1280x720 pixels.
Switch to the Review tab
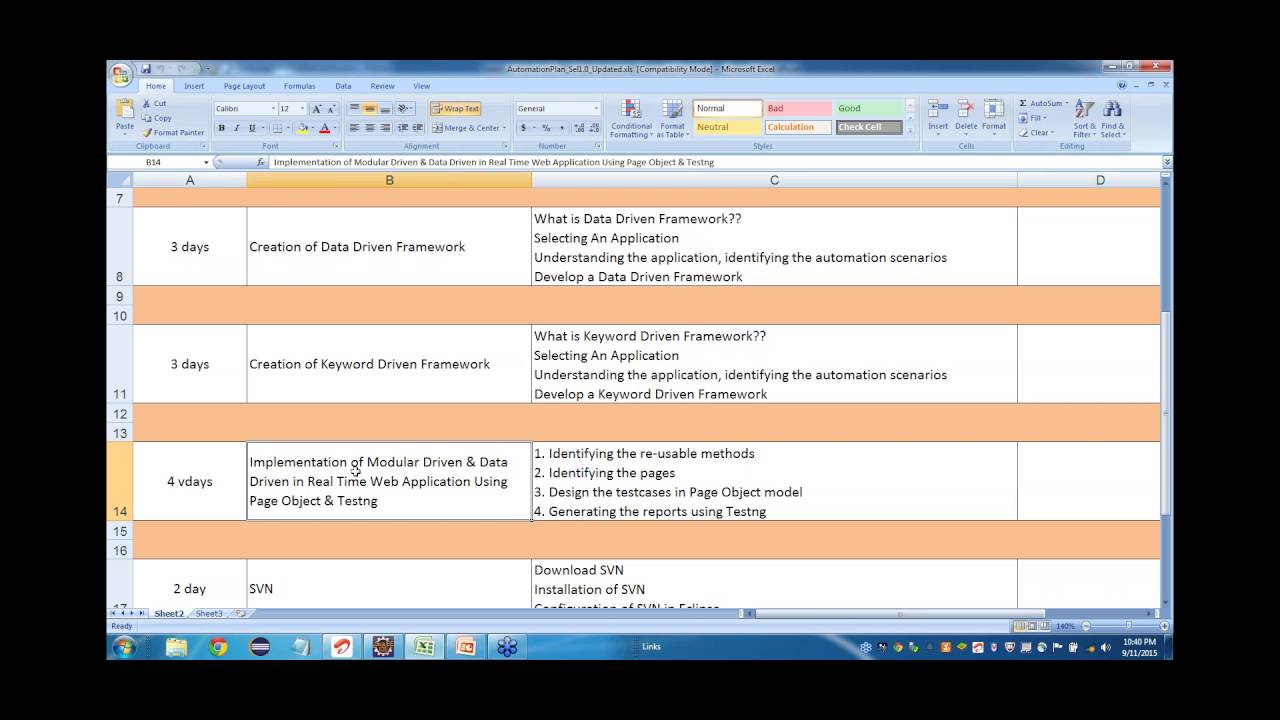point(382,86)
